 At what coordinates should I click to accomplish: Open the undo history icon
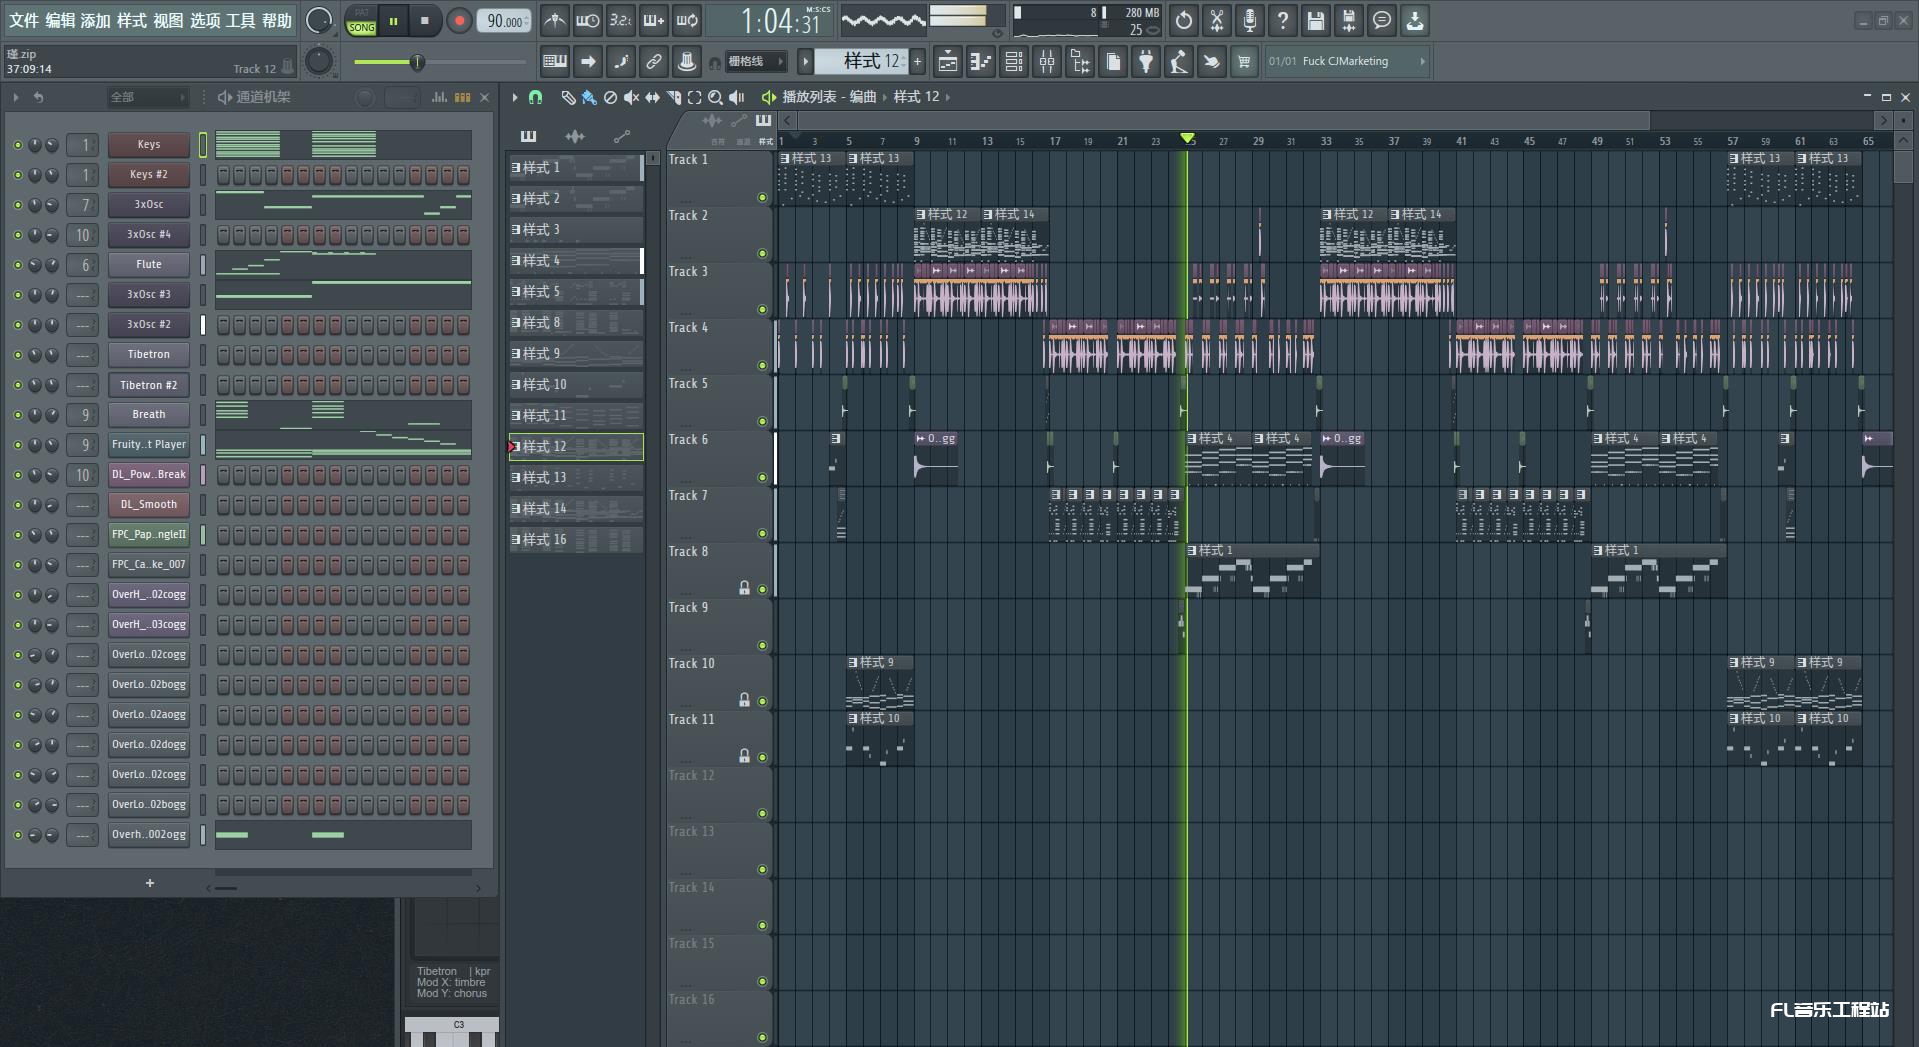tap(1184, 20)
